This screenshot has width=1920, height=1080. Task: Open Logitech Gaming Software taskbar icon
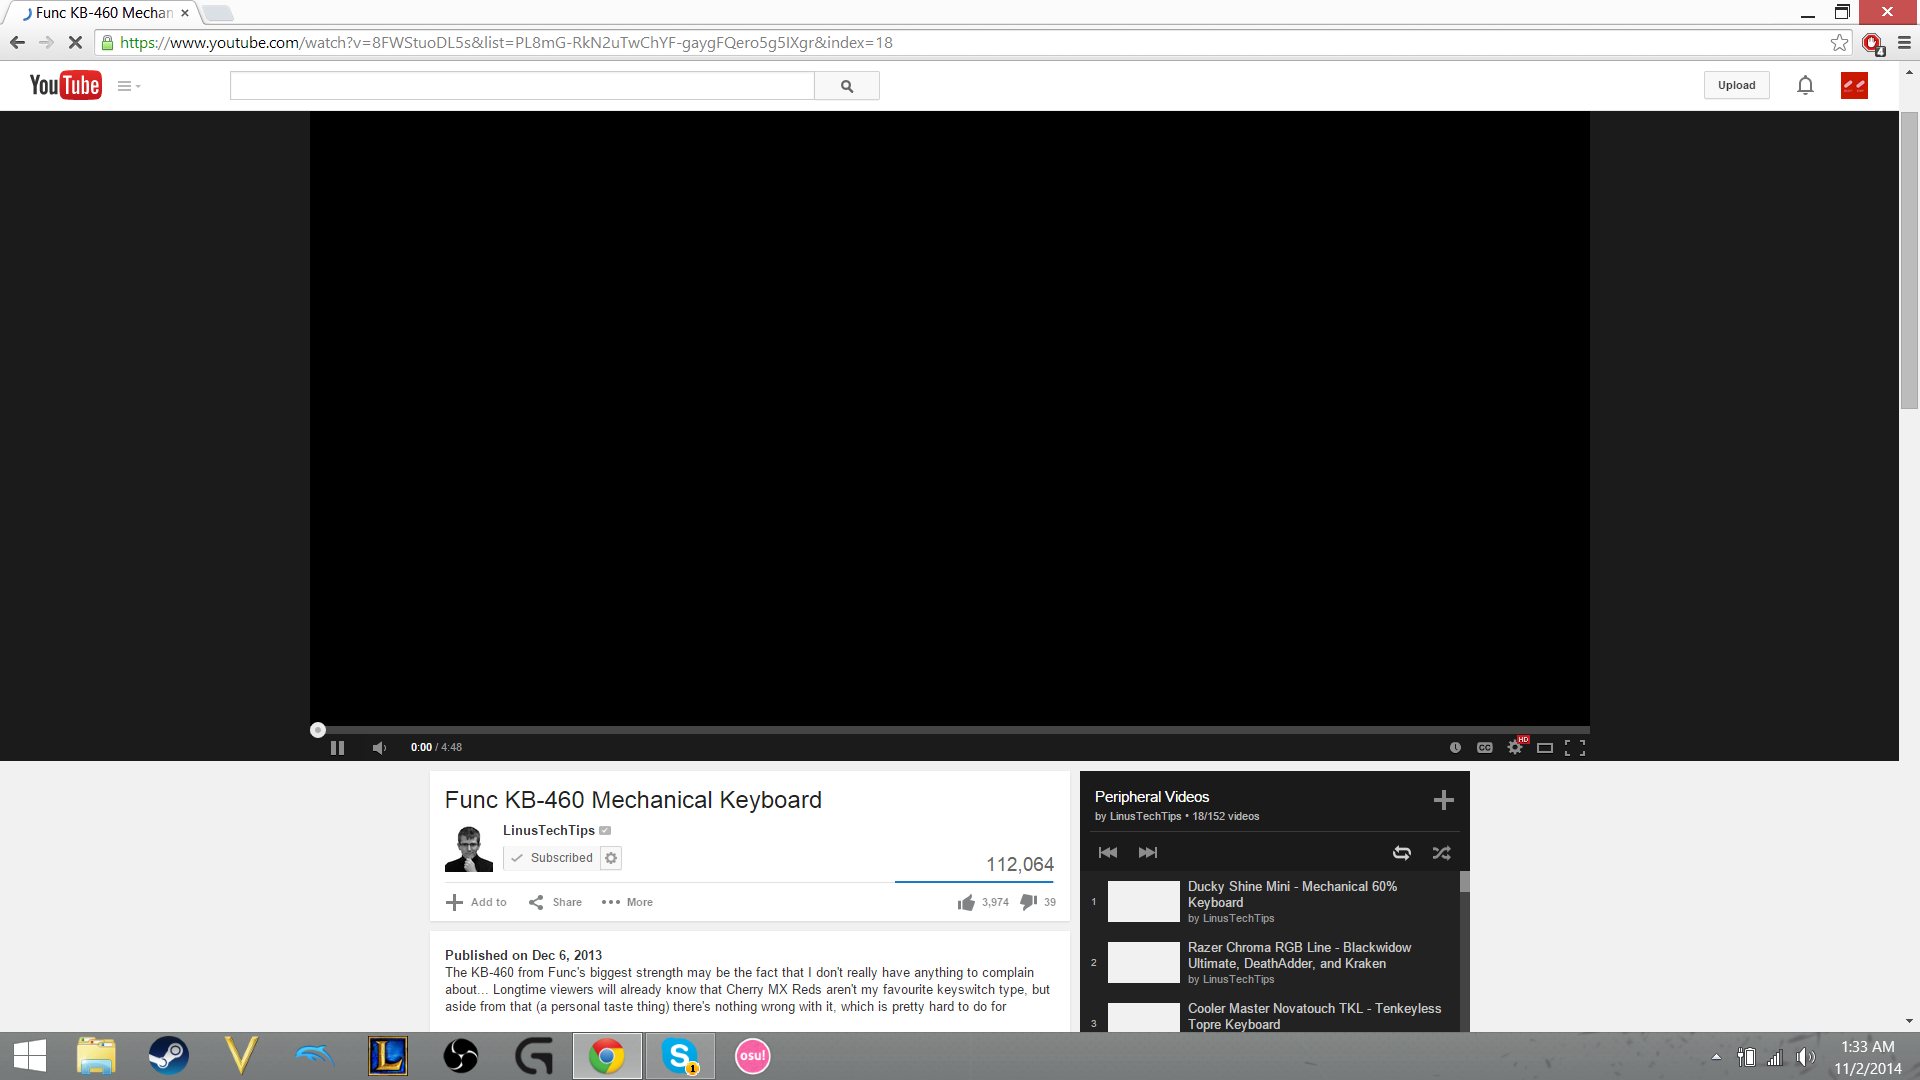[x=534, y=1056]
